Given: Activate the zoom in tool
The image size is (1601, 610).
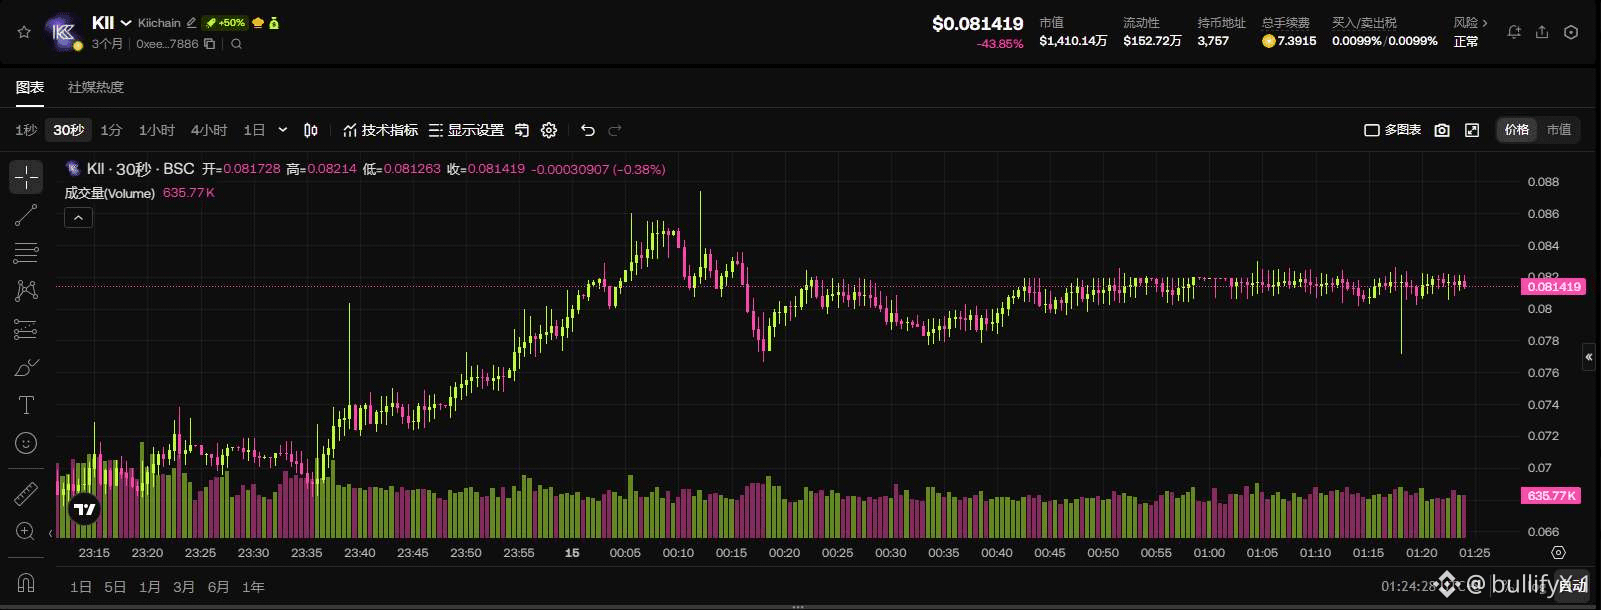Looking at the screenshot, I should coord(26,531).
